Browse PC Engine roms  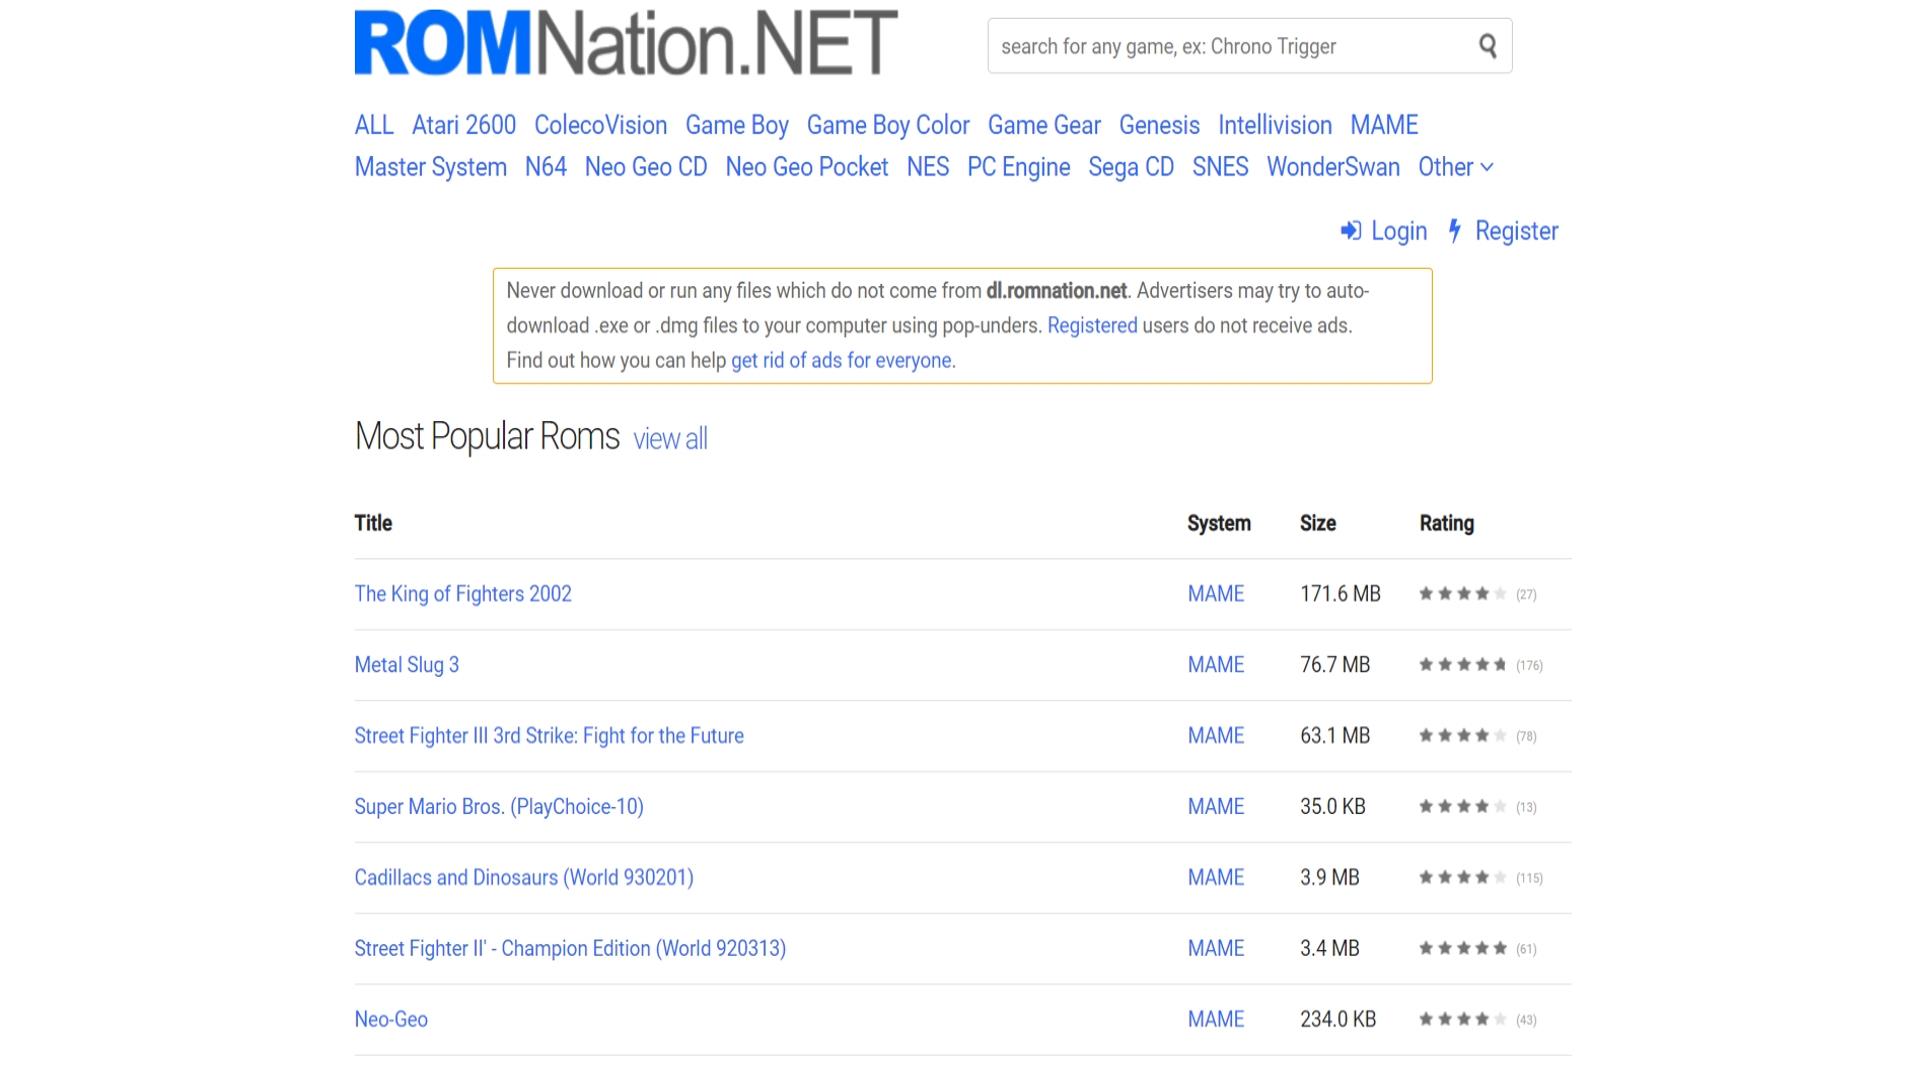coord(1018,167)
